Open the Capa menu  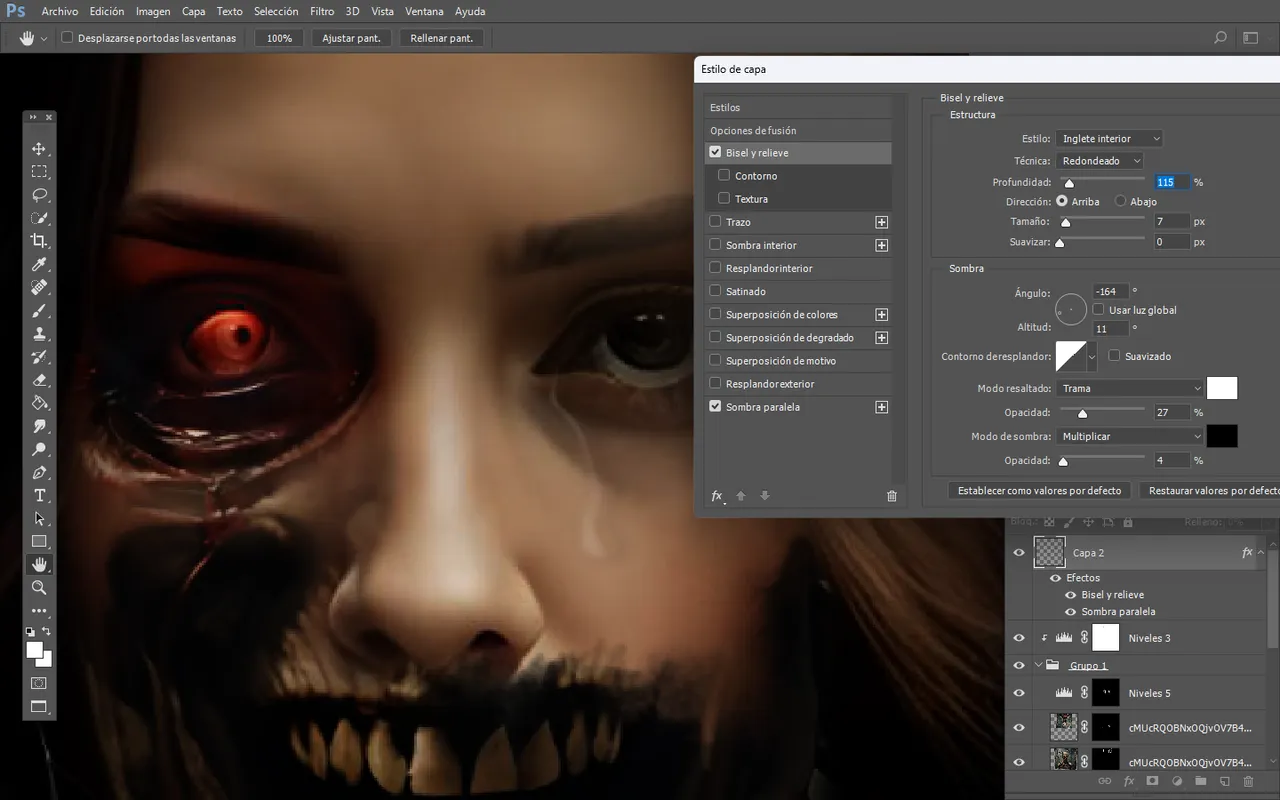coord(194,11)
